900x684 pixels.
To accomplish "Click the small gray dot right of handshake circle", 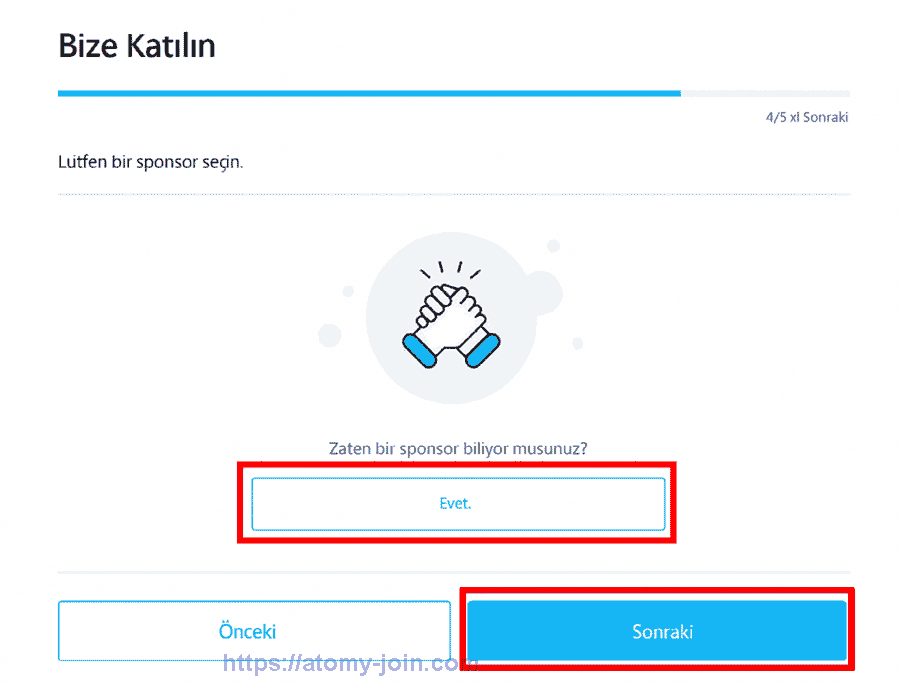I will pos(577,344).
